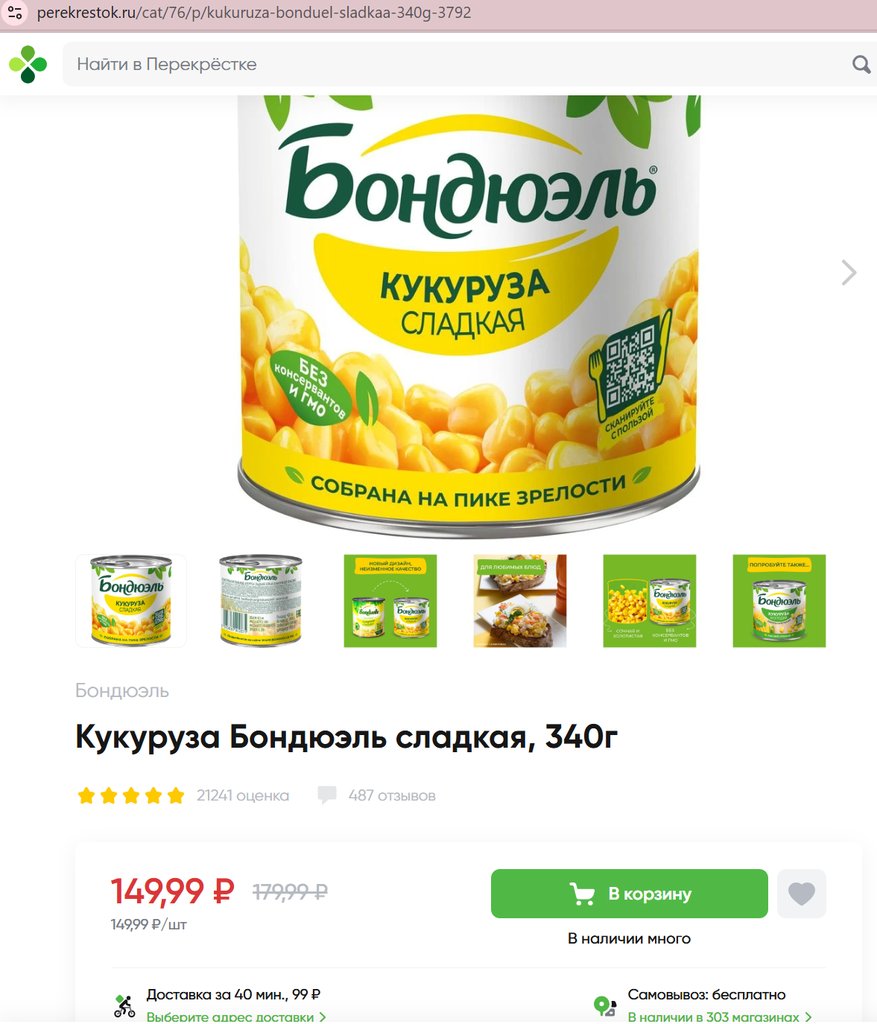This screenshot has width=877, height=1024.
Task: Select thumbnail showing can back with barcode
Action: click(261, 601)
